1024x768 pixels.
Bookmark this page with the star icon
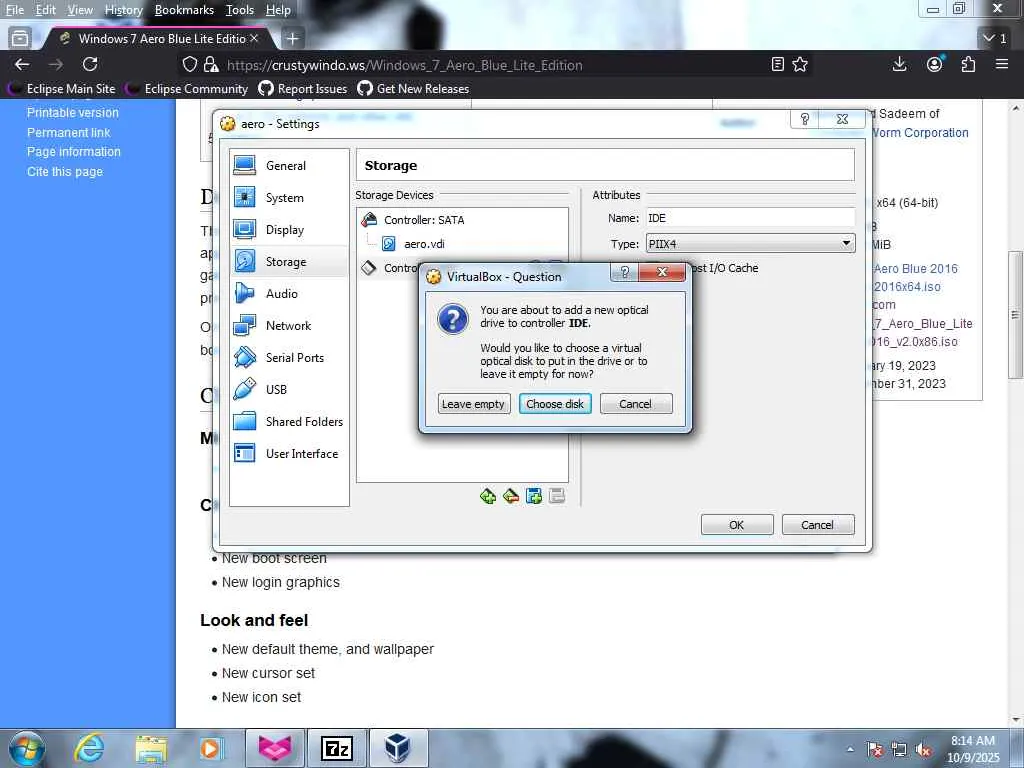coord(800,65)
